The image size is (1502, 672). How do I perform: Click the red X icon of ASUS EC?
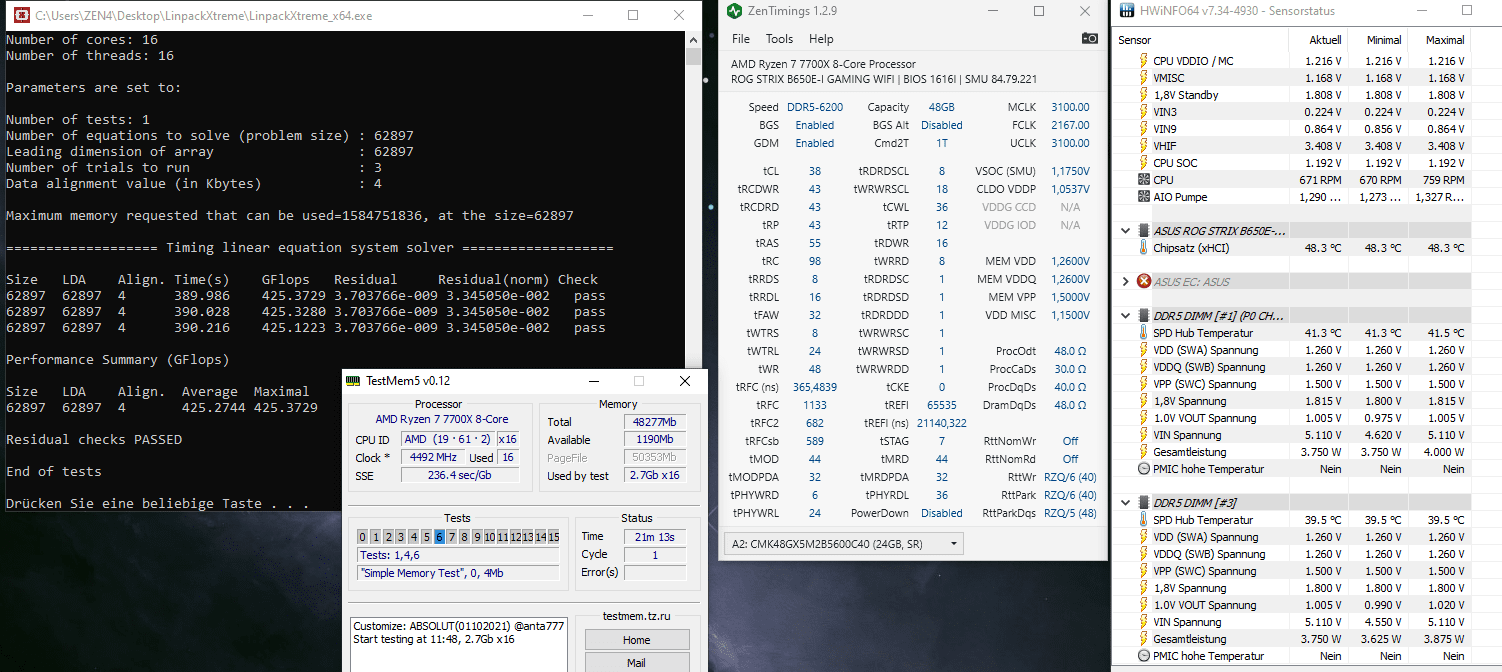point(1144,282)
